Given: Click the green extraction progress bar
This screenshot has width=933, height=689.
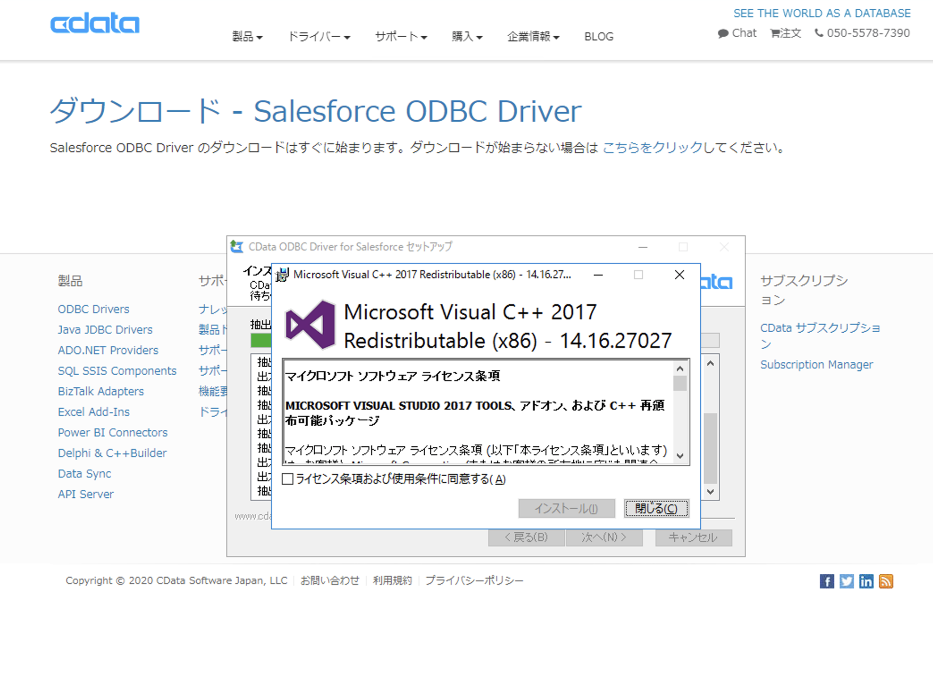Looking at the screenshot, I should 261,340.
